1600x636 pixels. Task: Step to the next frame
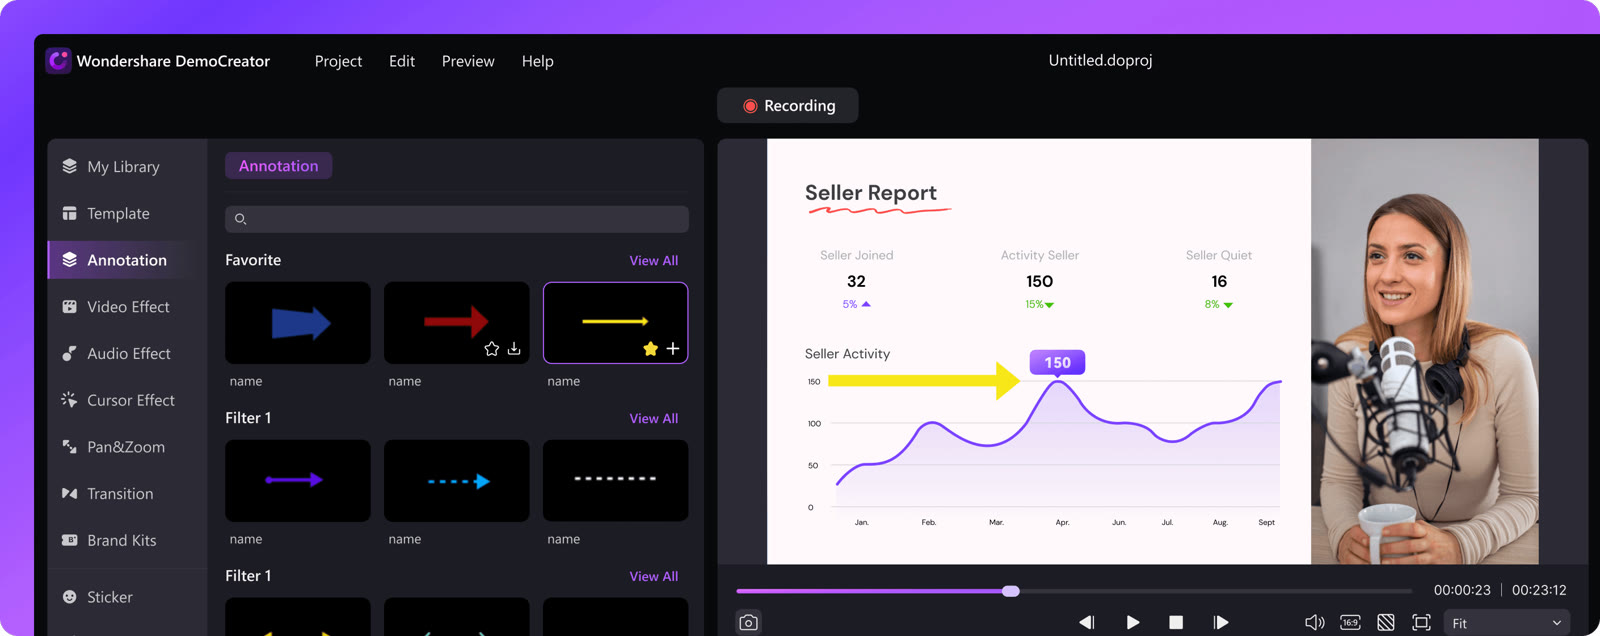coord(1221,622)
